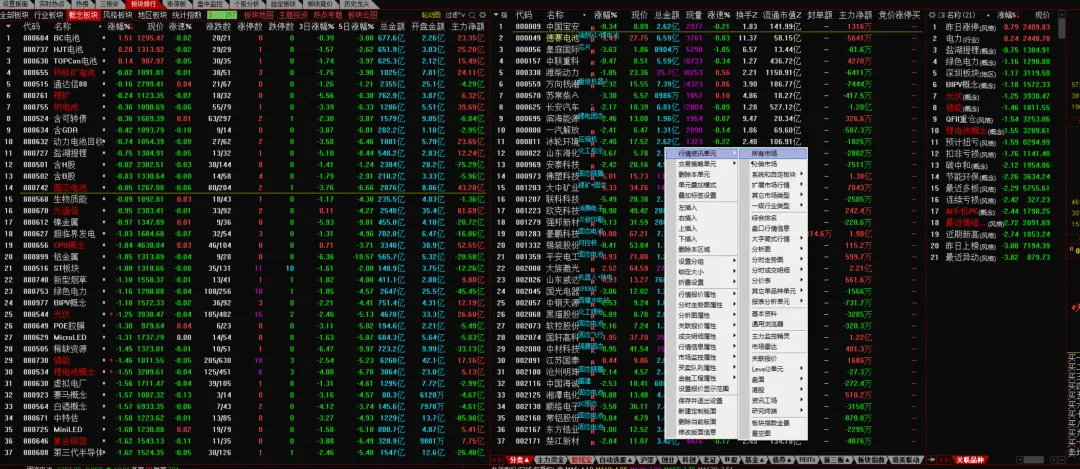Switch to the 实时热点 top tab
The height and width of the screenshot is (469, 1080).
pos(51,3)
